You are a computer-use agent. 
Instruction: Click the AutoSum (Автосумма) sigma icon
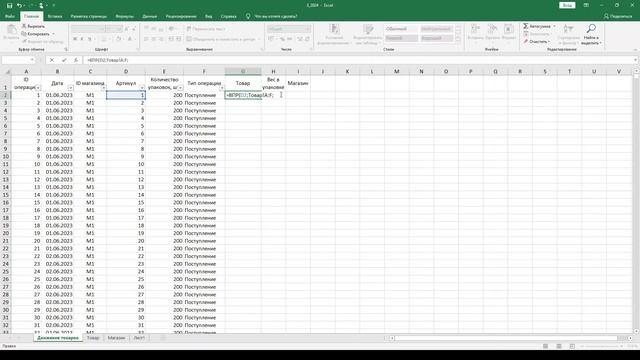(526, 26)
